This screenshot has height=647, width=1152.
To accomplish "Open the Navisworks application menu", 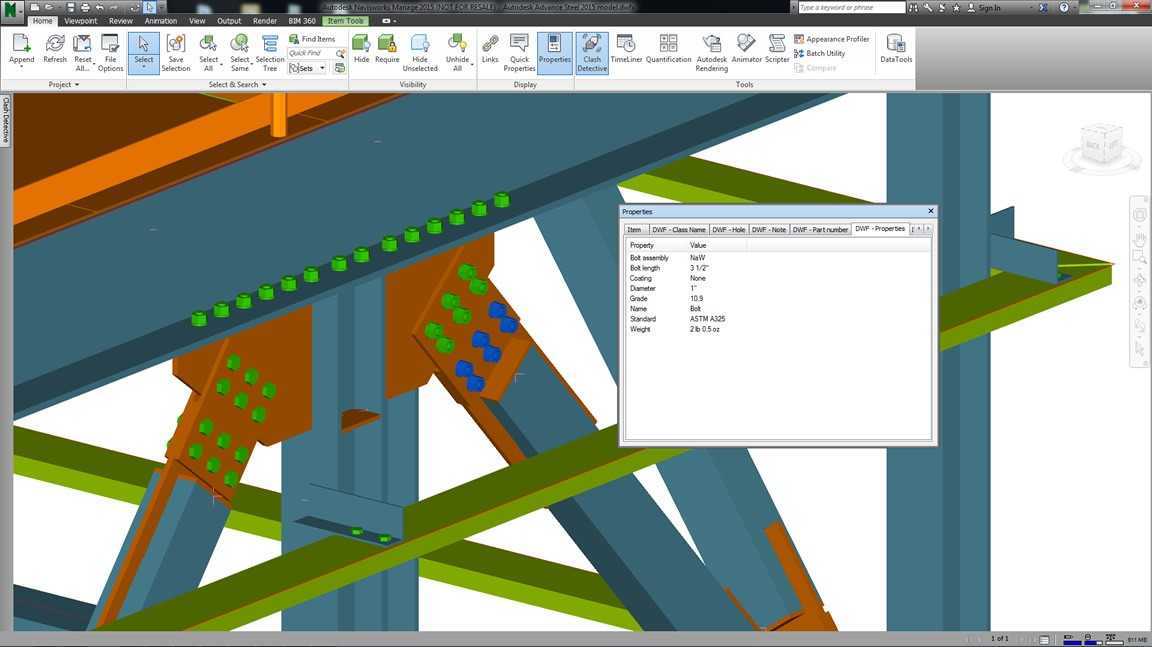I will 11,10.
